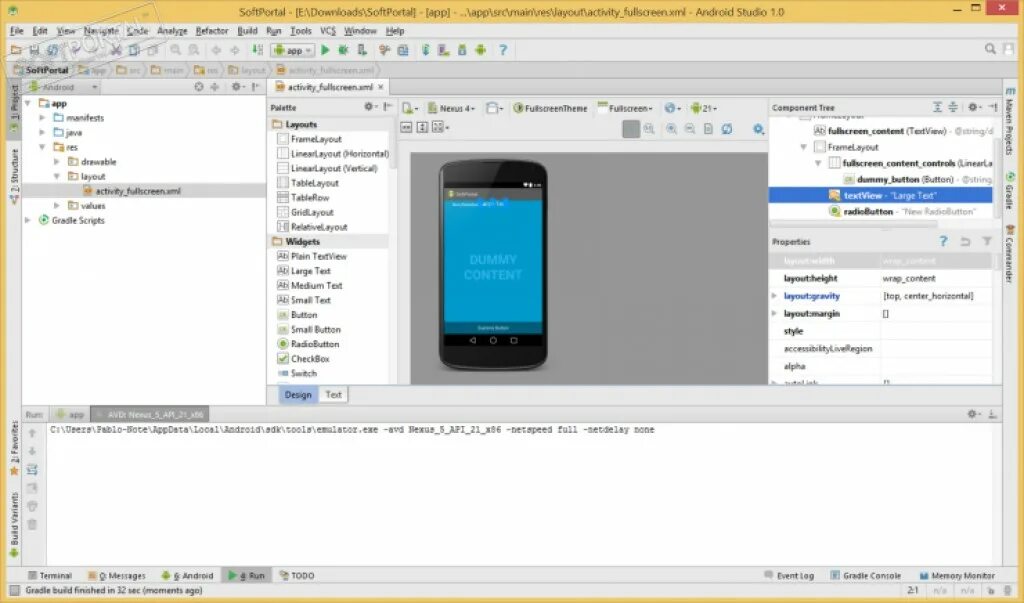Click Collapse All in Component Tree

click(x=953, y=107)
